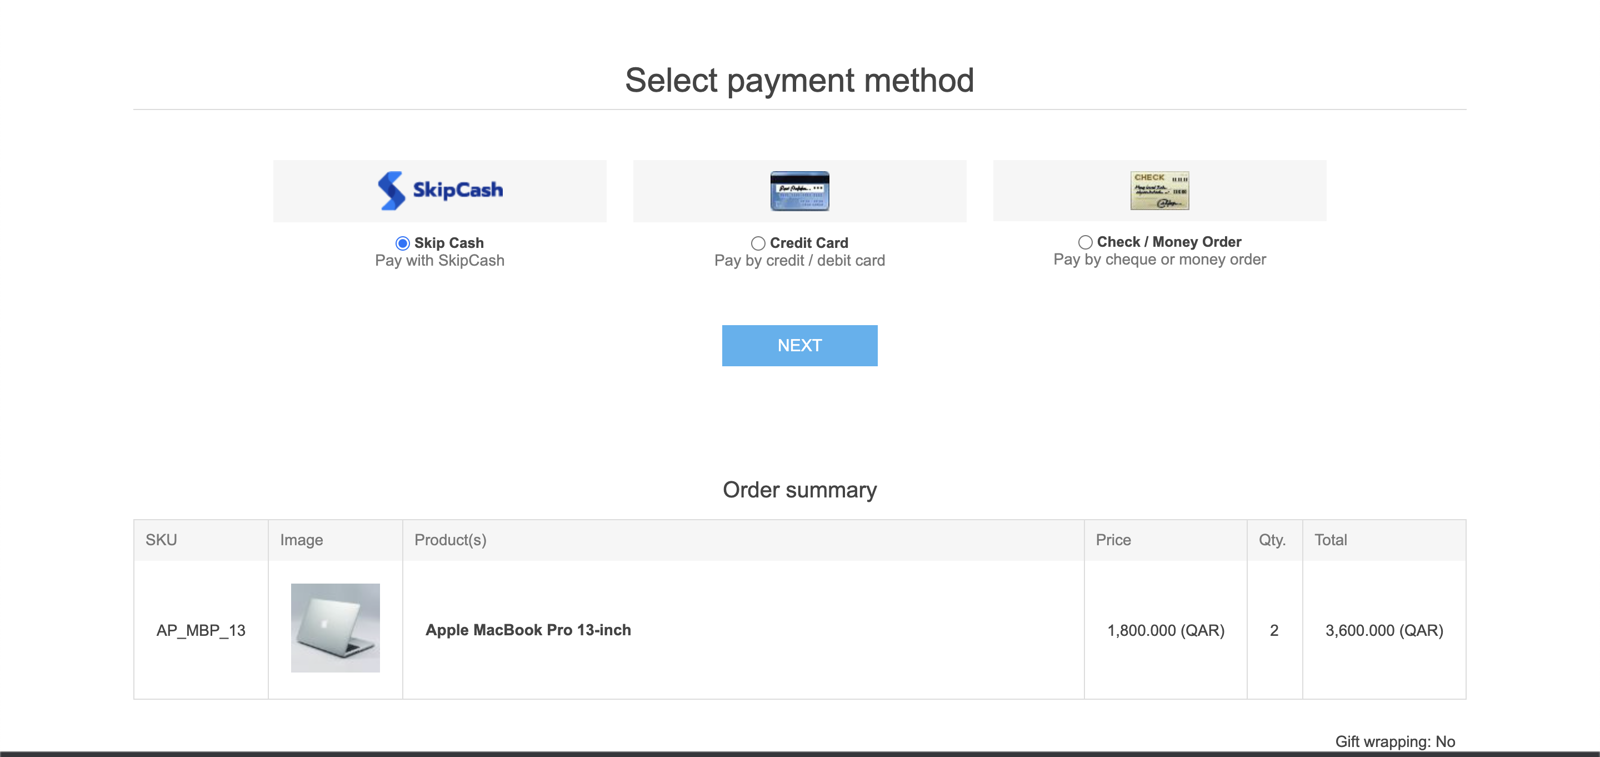Click "Pay by cheque or money order" text

[1159, 260]
